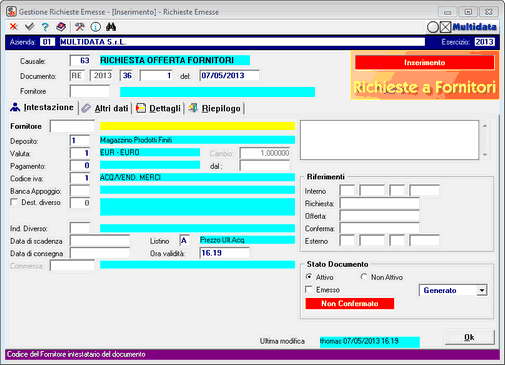Click the Valuta code field

pos(80,153)
